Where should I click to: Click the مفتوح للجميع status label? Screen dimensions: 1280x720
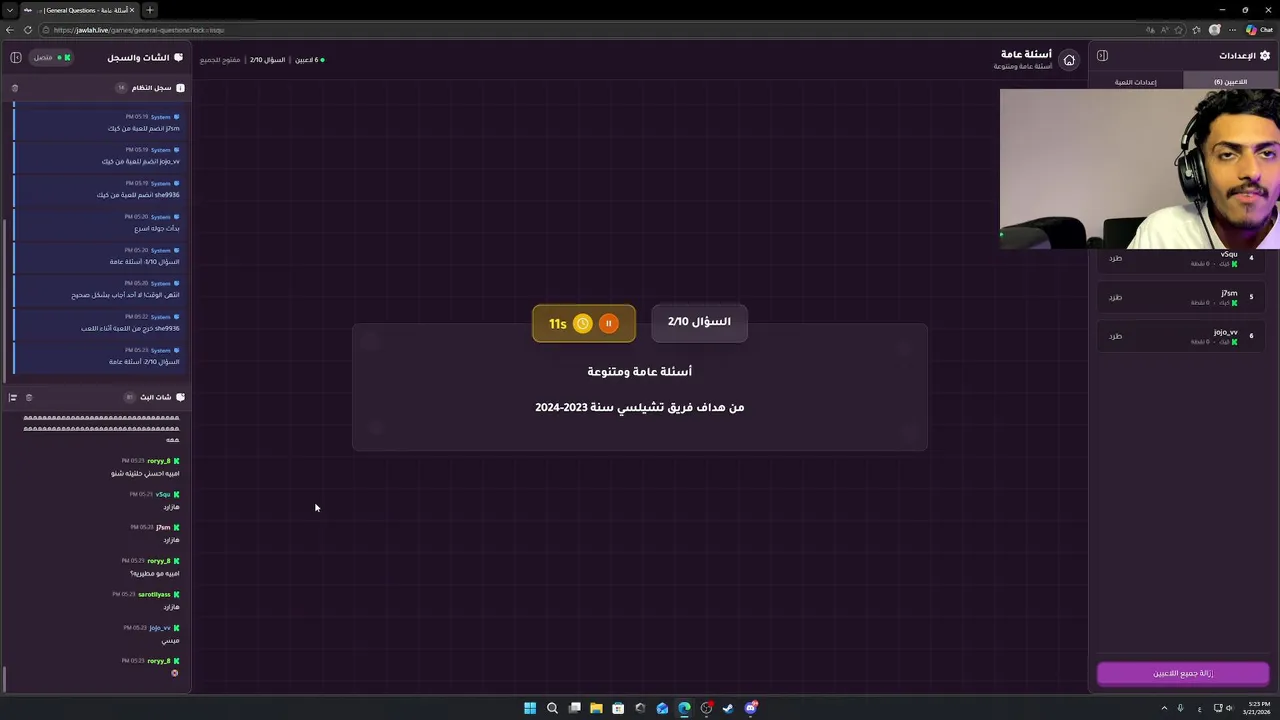tap(220, 60)
